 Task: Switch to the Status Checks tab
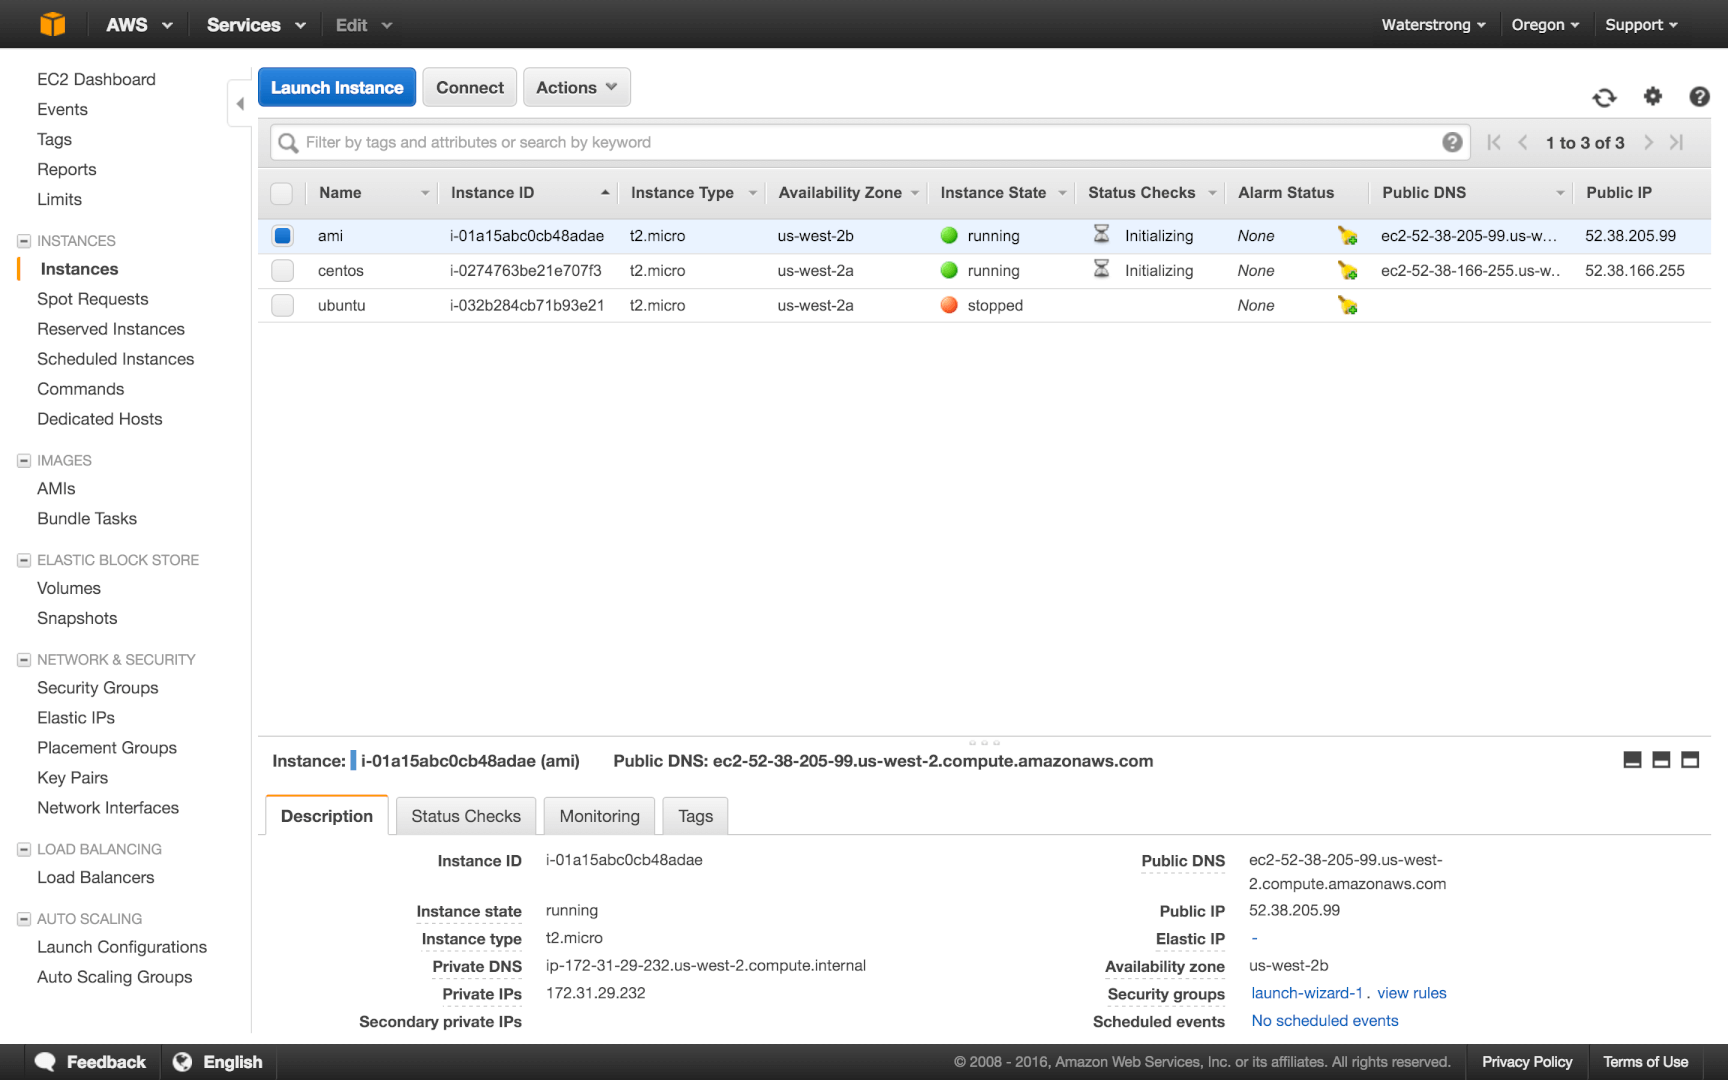pyautogui.click(x=466, y=816)
